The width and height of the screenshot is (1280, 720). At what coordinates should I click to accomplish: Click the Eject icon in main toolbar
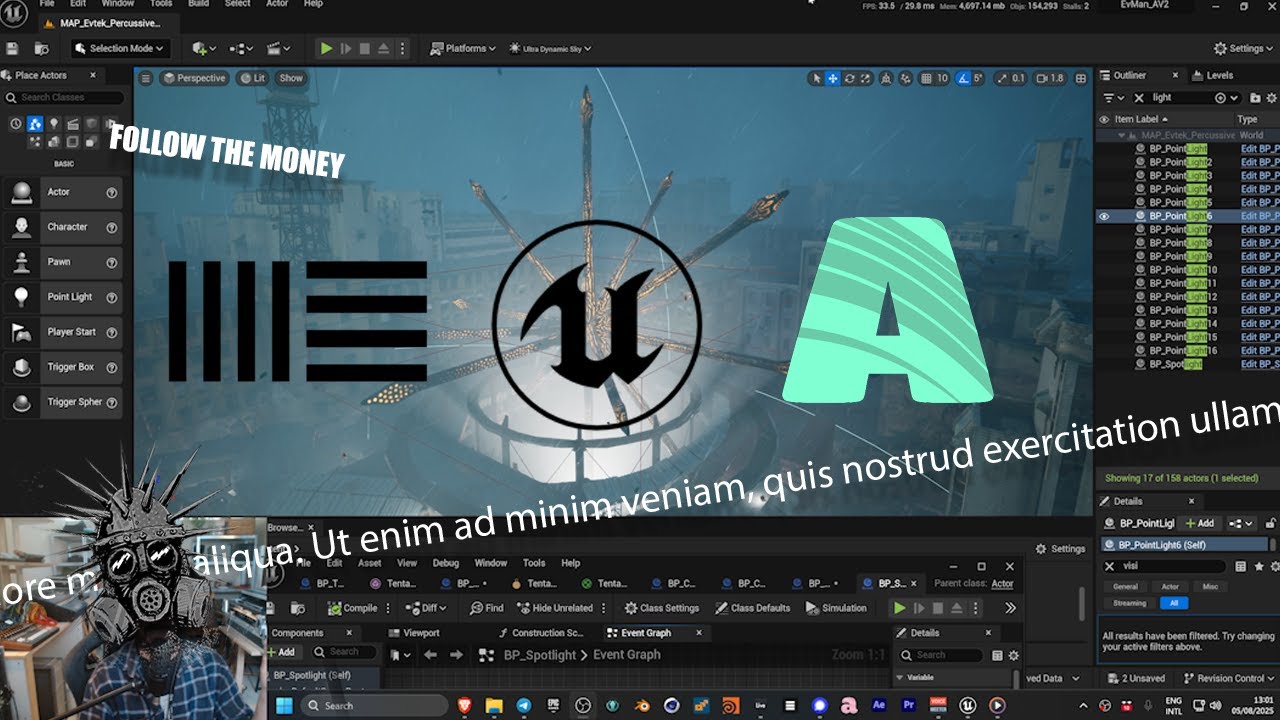(384, 48)
